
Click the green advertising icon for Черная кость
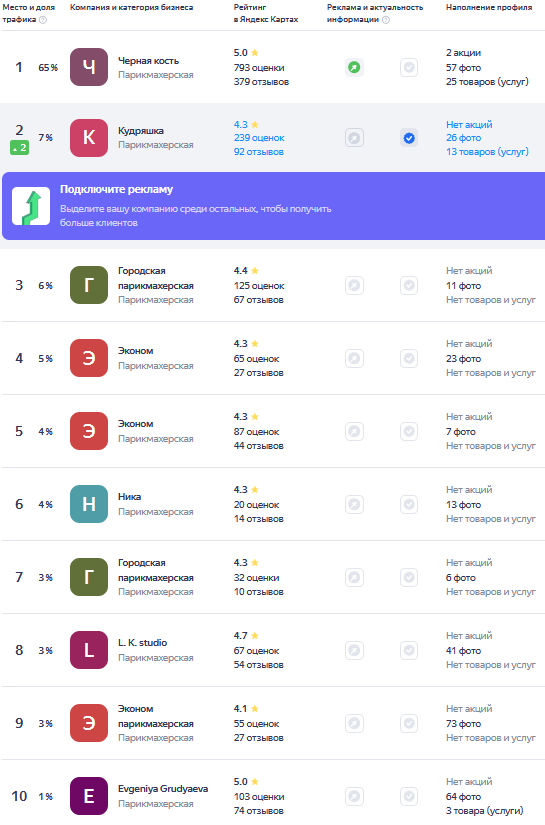pos(354,67)
